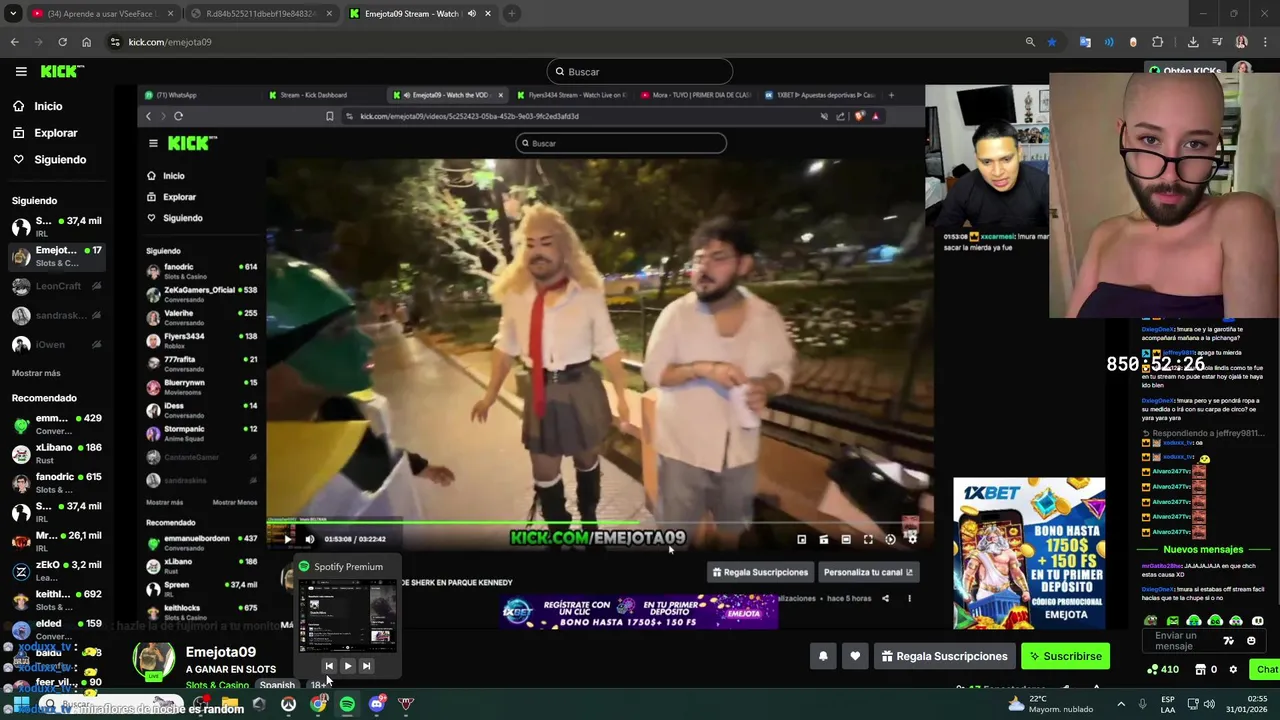Viewport: 1280px width, 720px height.
Task: Open browser downloads
Action: click(1193, 42)
